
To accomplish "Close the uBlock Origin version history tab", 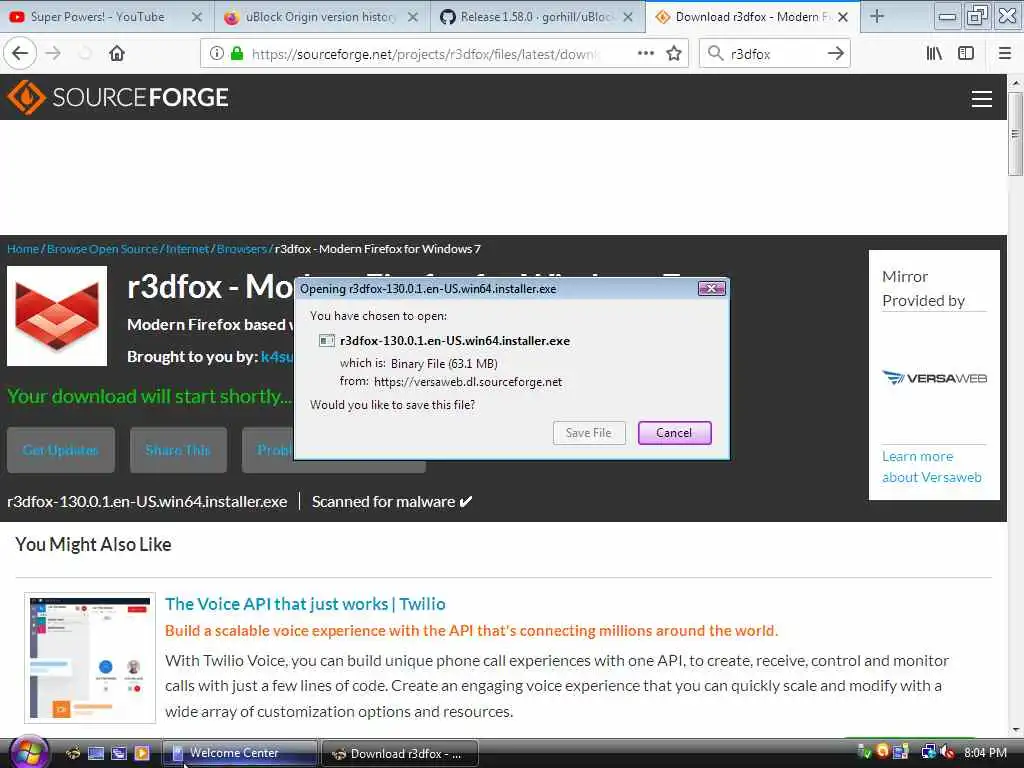I will [x=413, y=17].
